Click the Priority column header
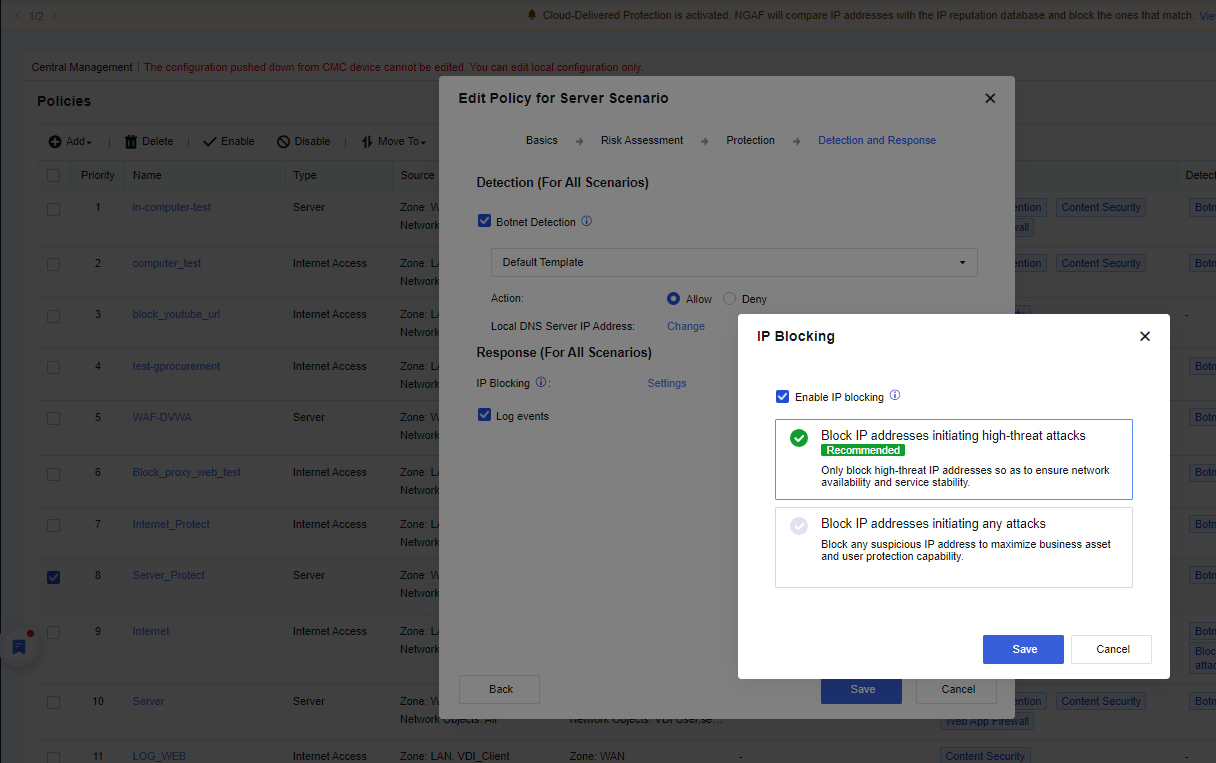The height and width of the screenshot is (763, 1216). [x=98, y=175]
